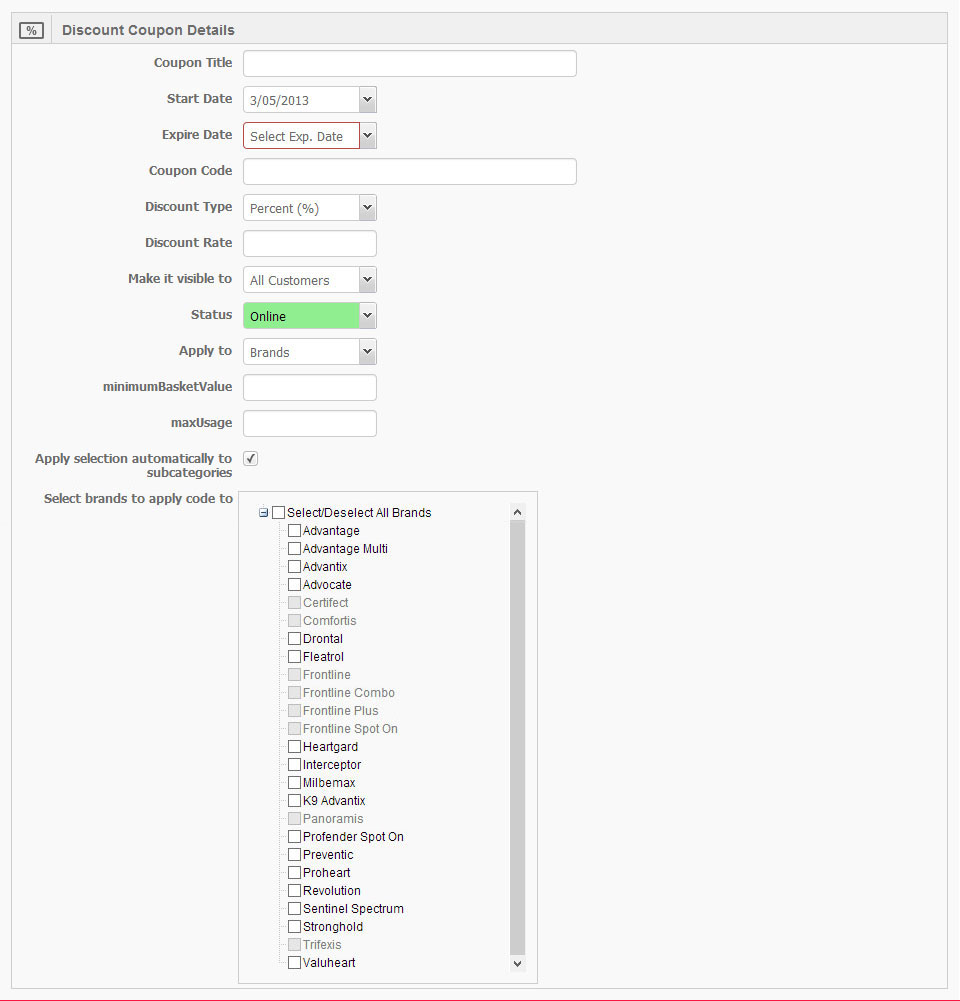Check the Milbemax brand checkbox
The width and height of the screenshot is (960, 1001).
click(294, 783)
